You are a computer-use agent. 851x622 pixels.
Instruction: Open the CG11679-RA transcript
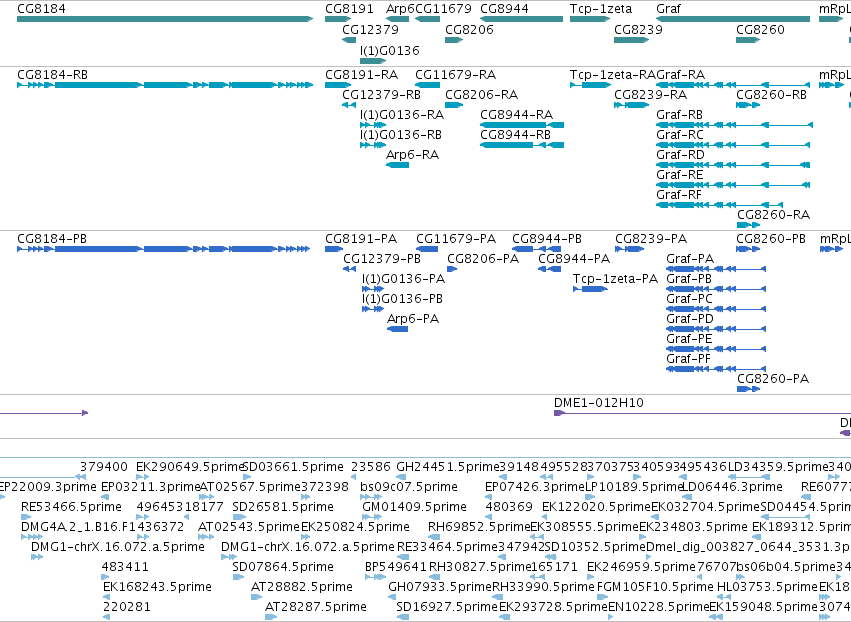click(x=428, y=85)
